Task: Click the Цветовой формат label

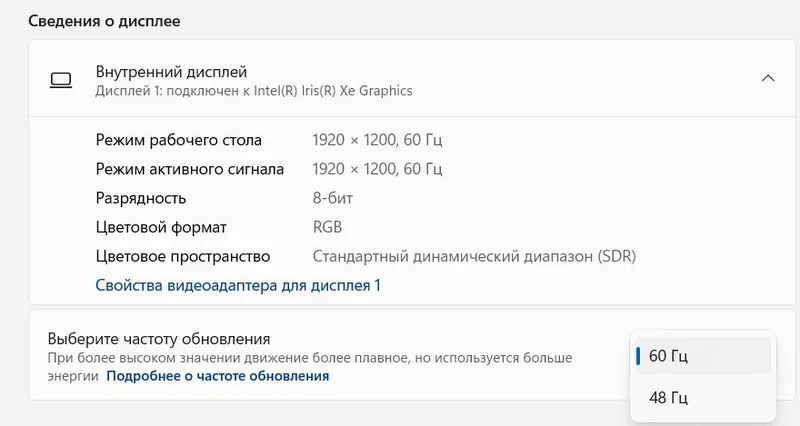Action: [x=161, y=227]
